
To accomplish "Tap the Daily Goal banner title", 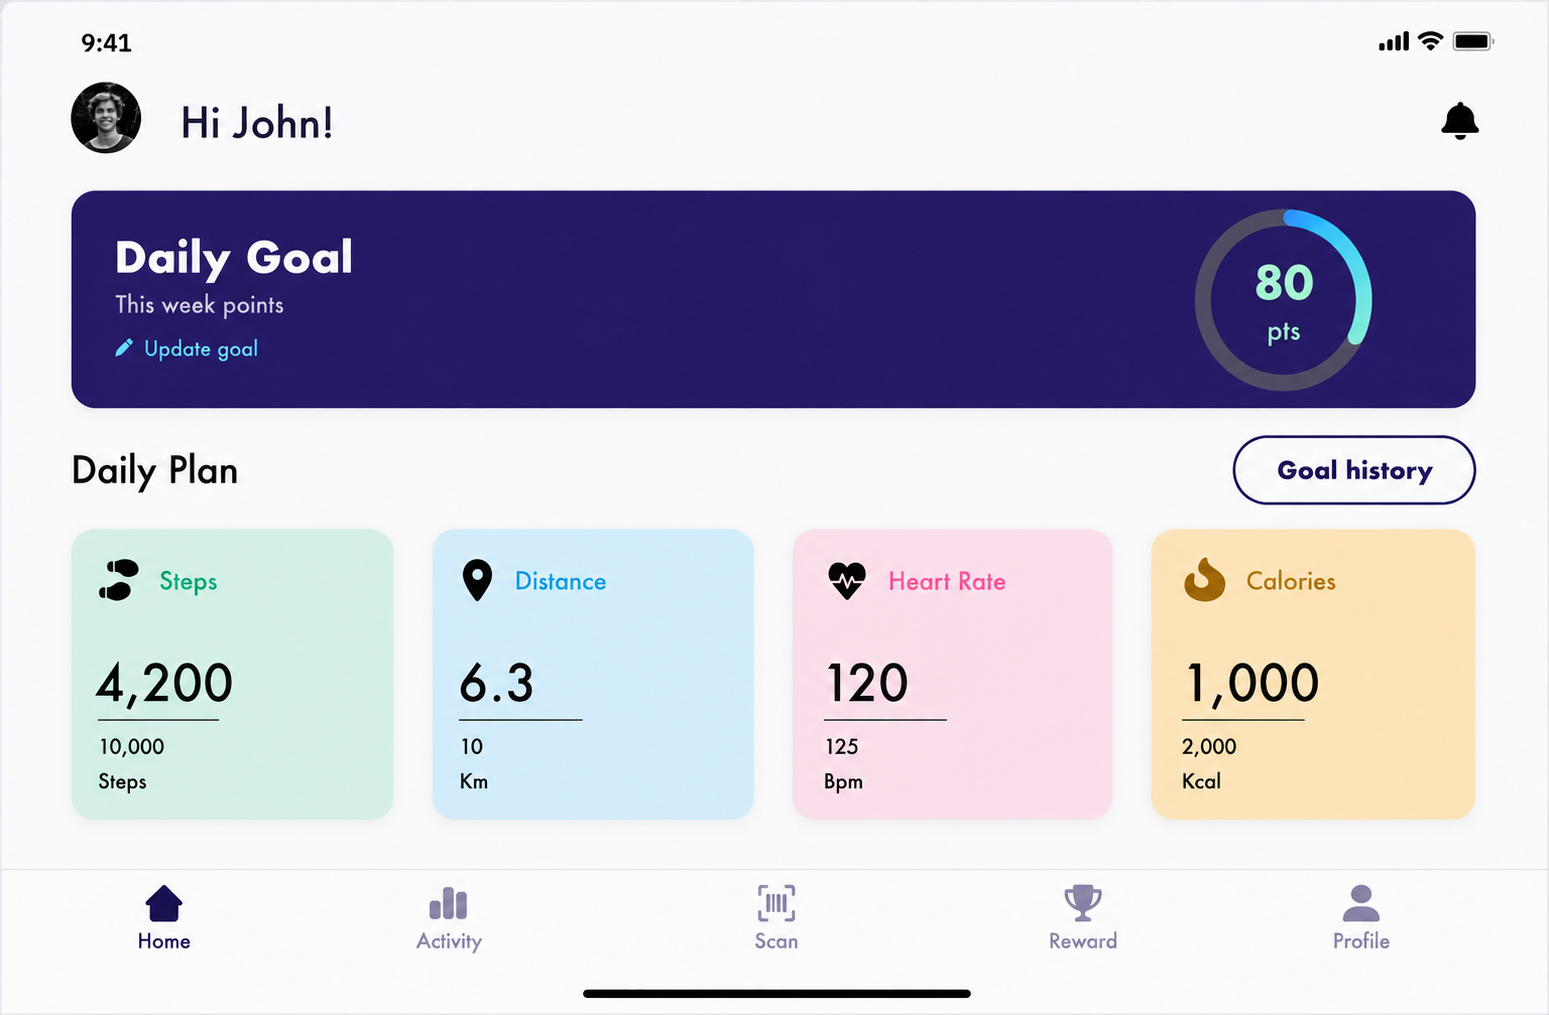I will [234, 258].
